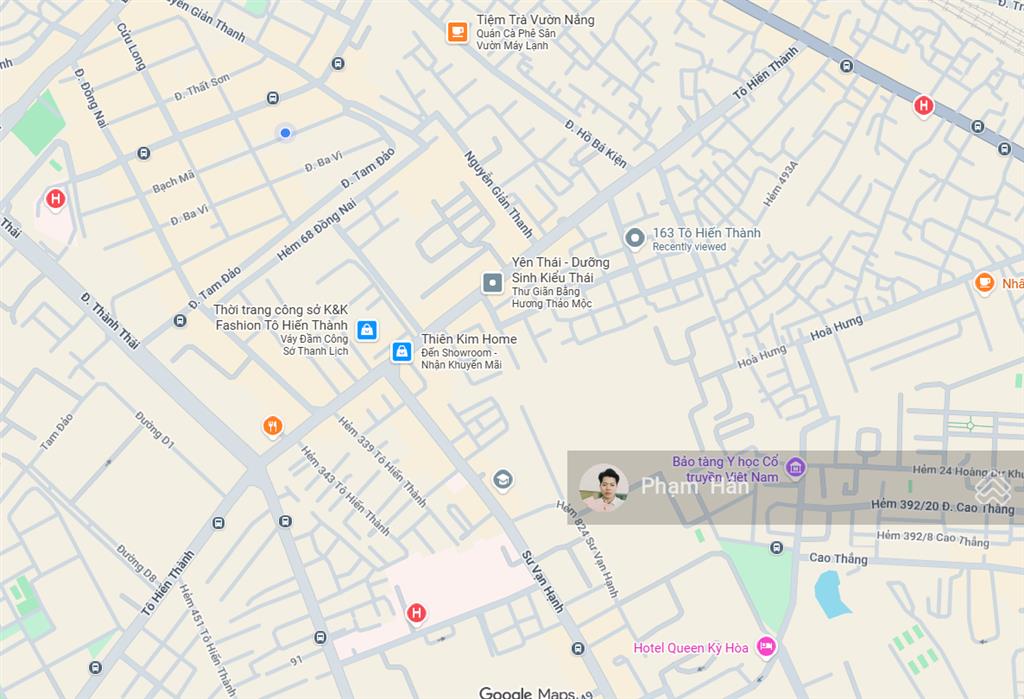Screen dimensions: 1024x699
Task: Click the Bảo tàng Y học museum icon
Action: pyautogui.click(x=795, y=467)
